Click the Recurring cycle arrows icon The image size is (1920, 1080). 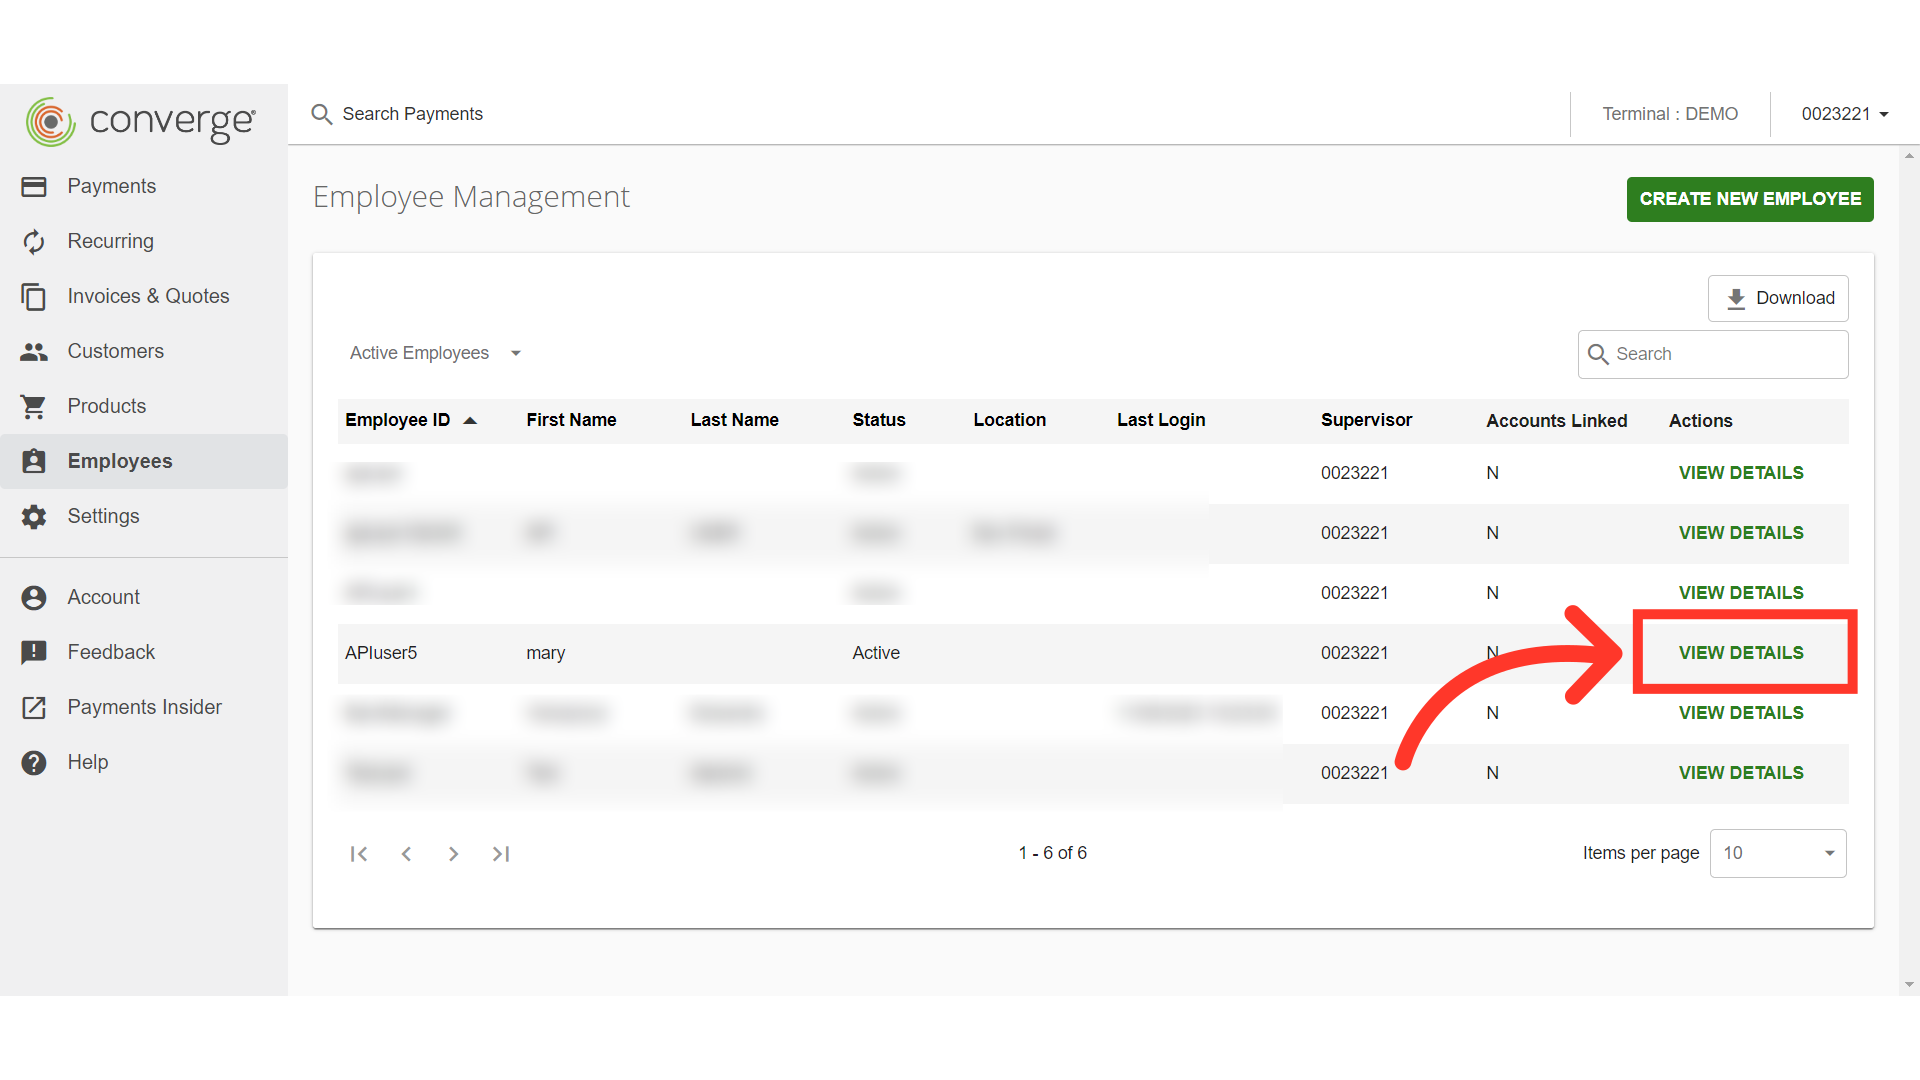(34, 242)
